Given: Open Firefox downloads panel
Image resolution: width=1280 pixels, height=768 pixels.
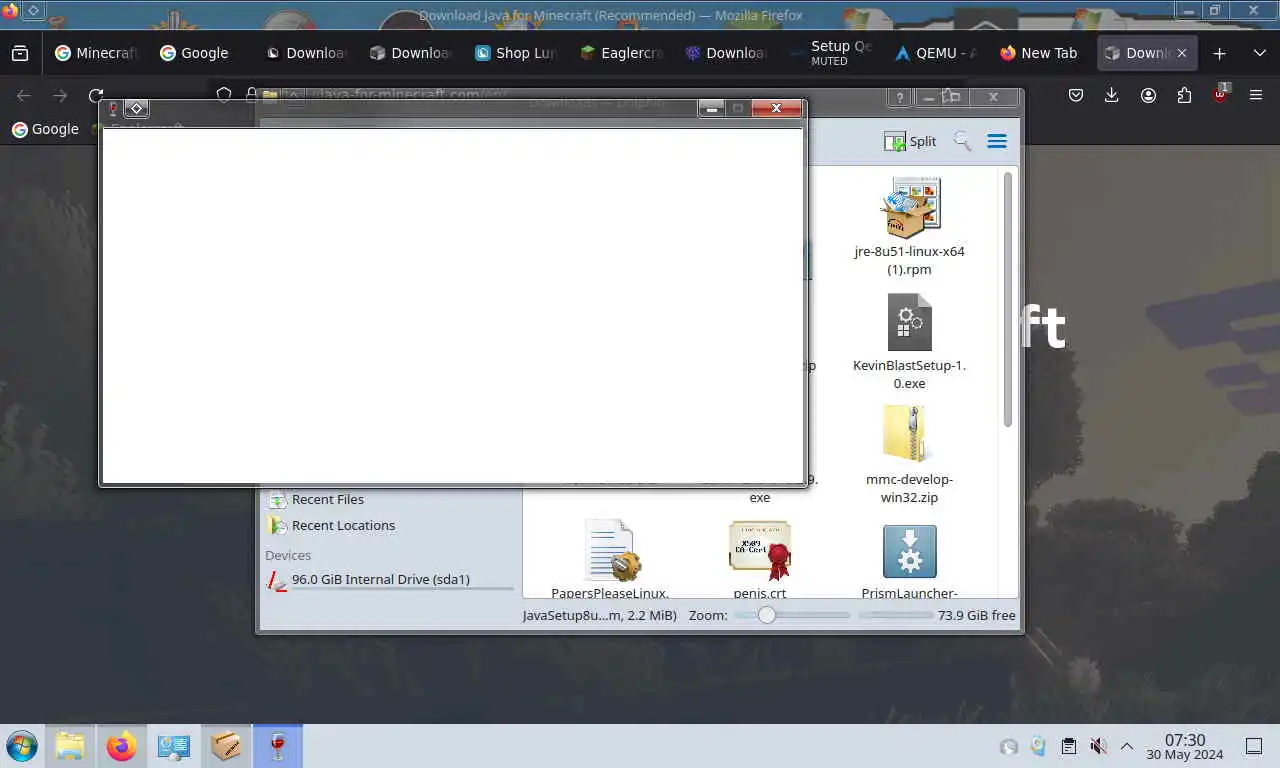Looking at the screenshot, I should 1112,95.
